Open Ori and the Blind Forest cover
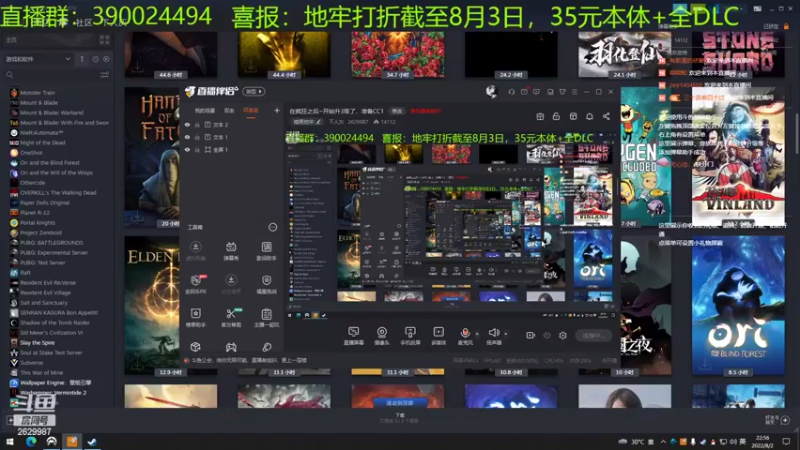Image resolution: width=800 pixels, height=450 pixels. pos(738,305)
